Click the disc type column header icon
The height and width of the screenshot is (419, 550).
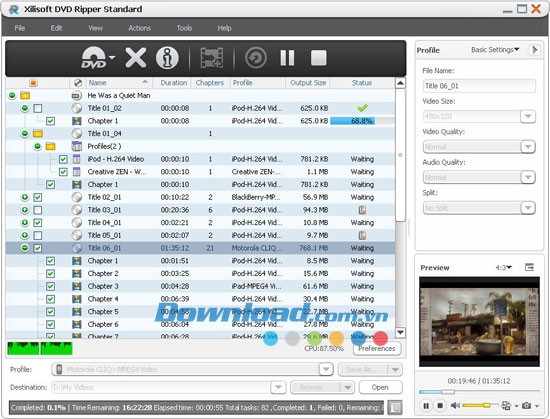(x=78, y=83)
